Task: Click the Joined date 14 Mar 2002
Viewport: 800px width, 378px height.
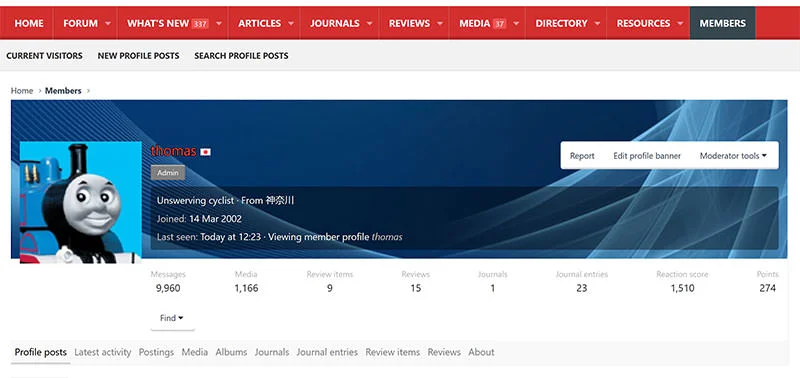Action: (215, 219)
